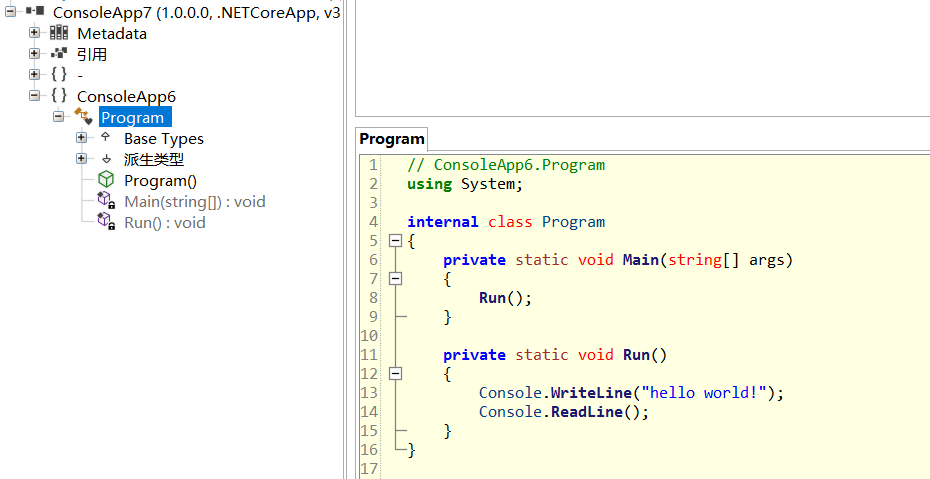Click System in the using directive
930x479 pixels.
488,184
